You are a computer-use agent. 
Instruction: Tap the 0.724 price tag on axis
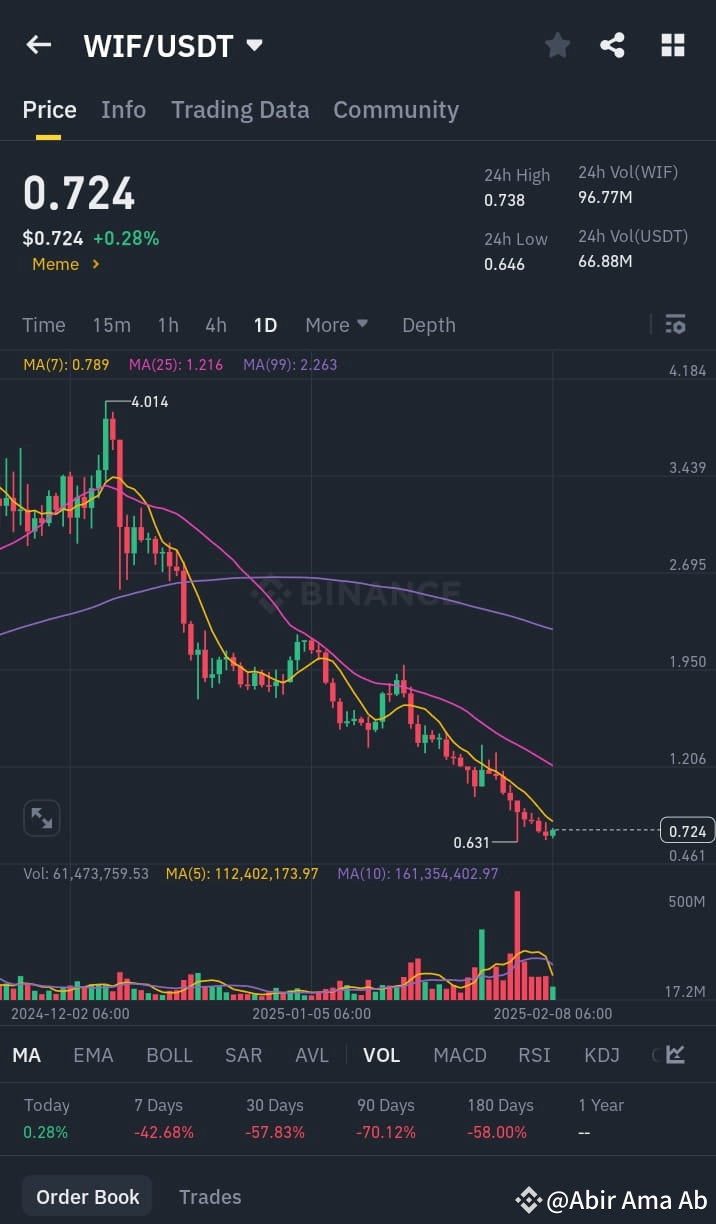pos(688,830)
